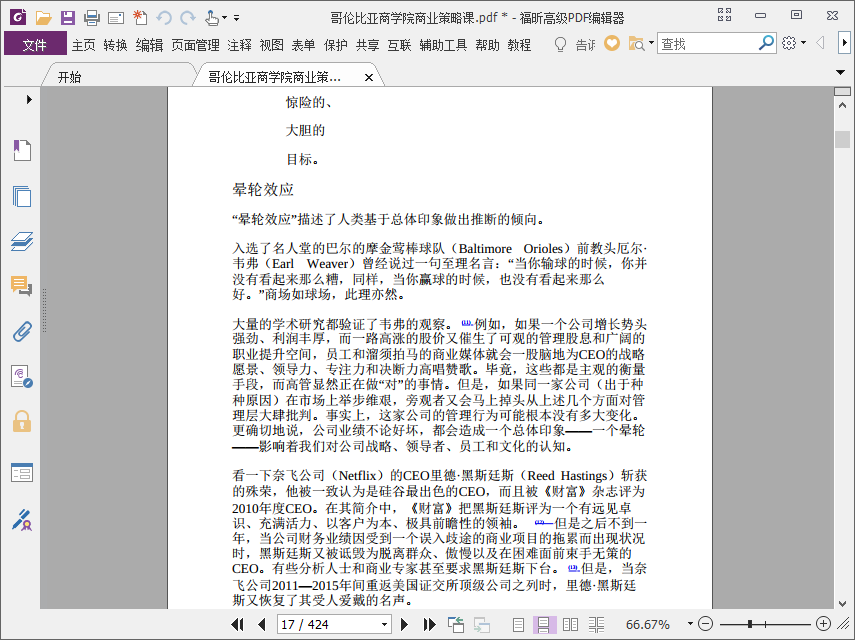Expand the left navigation panel arrow
This screenshot has height=640, width=855.
[x=29, y=99]
